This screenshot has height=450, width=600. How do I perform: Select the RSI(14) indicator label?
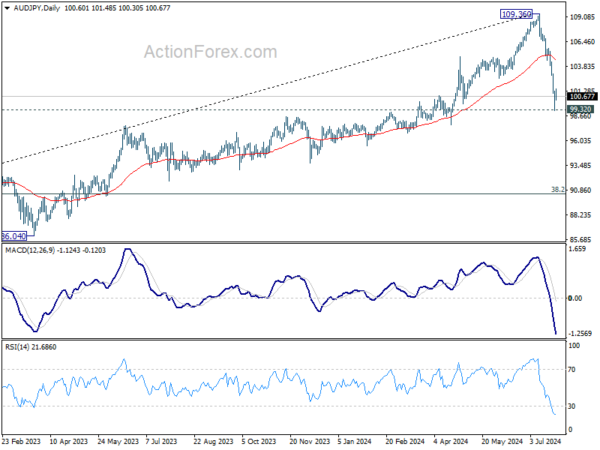tap(16, 347)
